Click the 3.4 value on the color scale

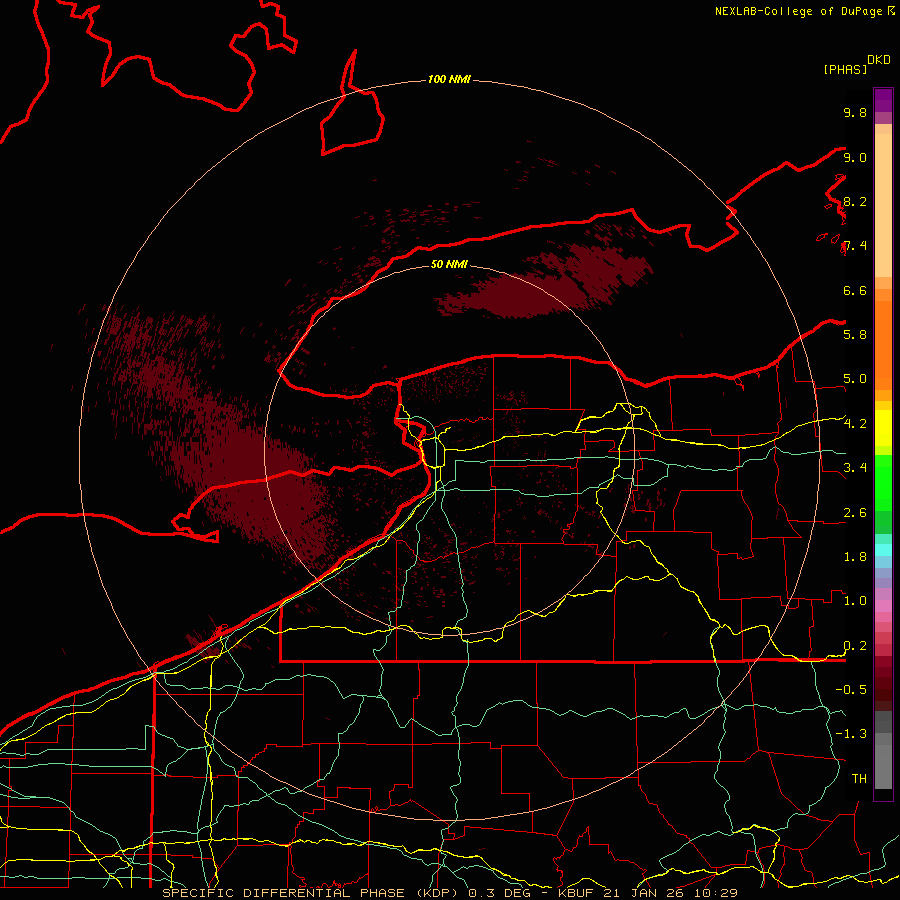point(855,467)
